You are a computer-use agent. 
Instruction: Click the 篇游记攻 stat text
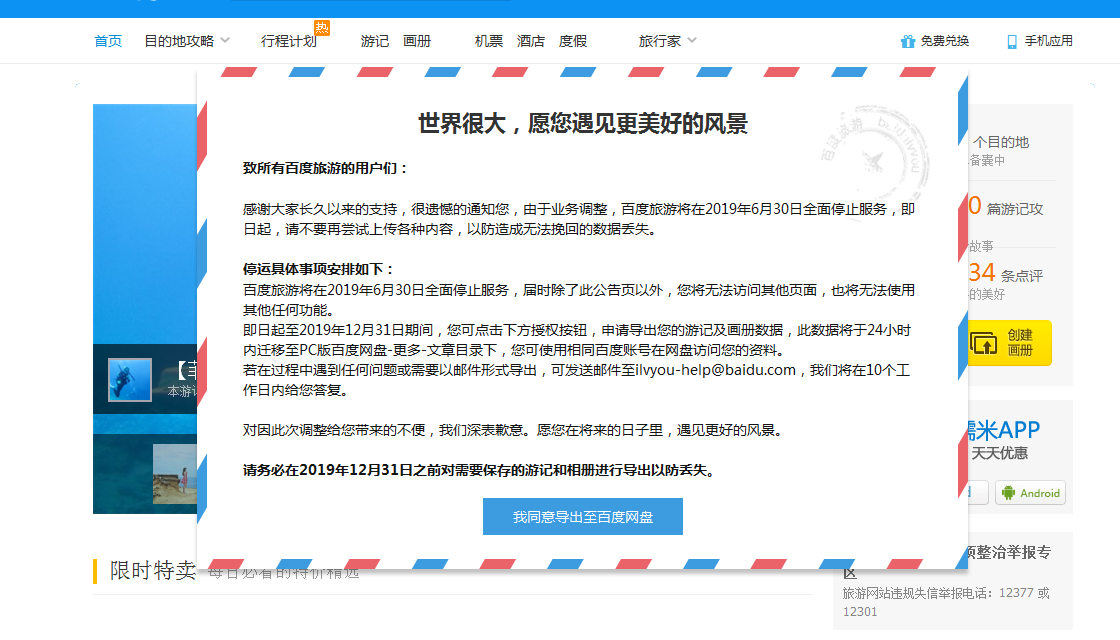pos(1015,209)
